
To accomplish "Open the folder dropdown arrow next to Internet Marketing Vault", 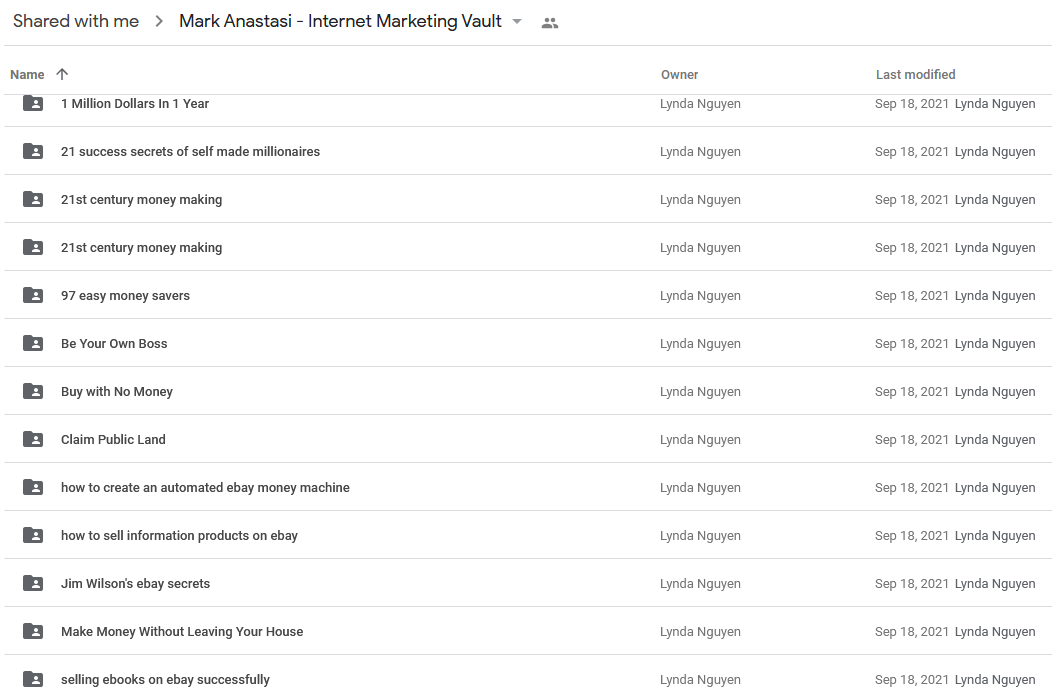I will 517,21.
